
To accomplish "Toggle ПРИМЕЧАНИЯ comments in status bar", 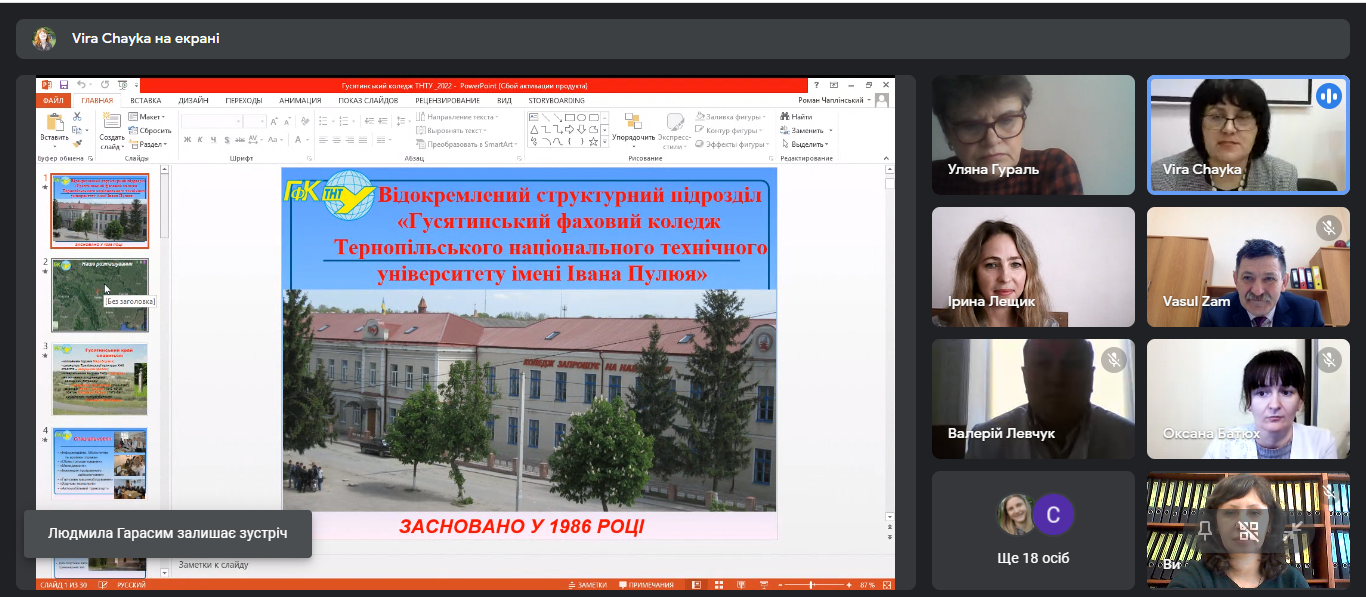I will [x=646, y=585].
